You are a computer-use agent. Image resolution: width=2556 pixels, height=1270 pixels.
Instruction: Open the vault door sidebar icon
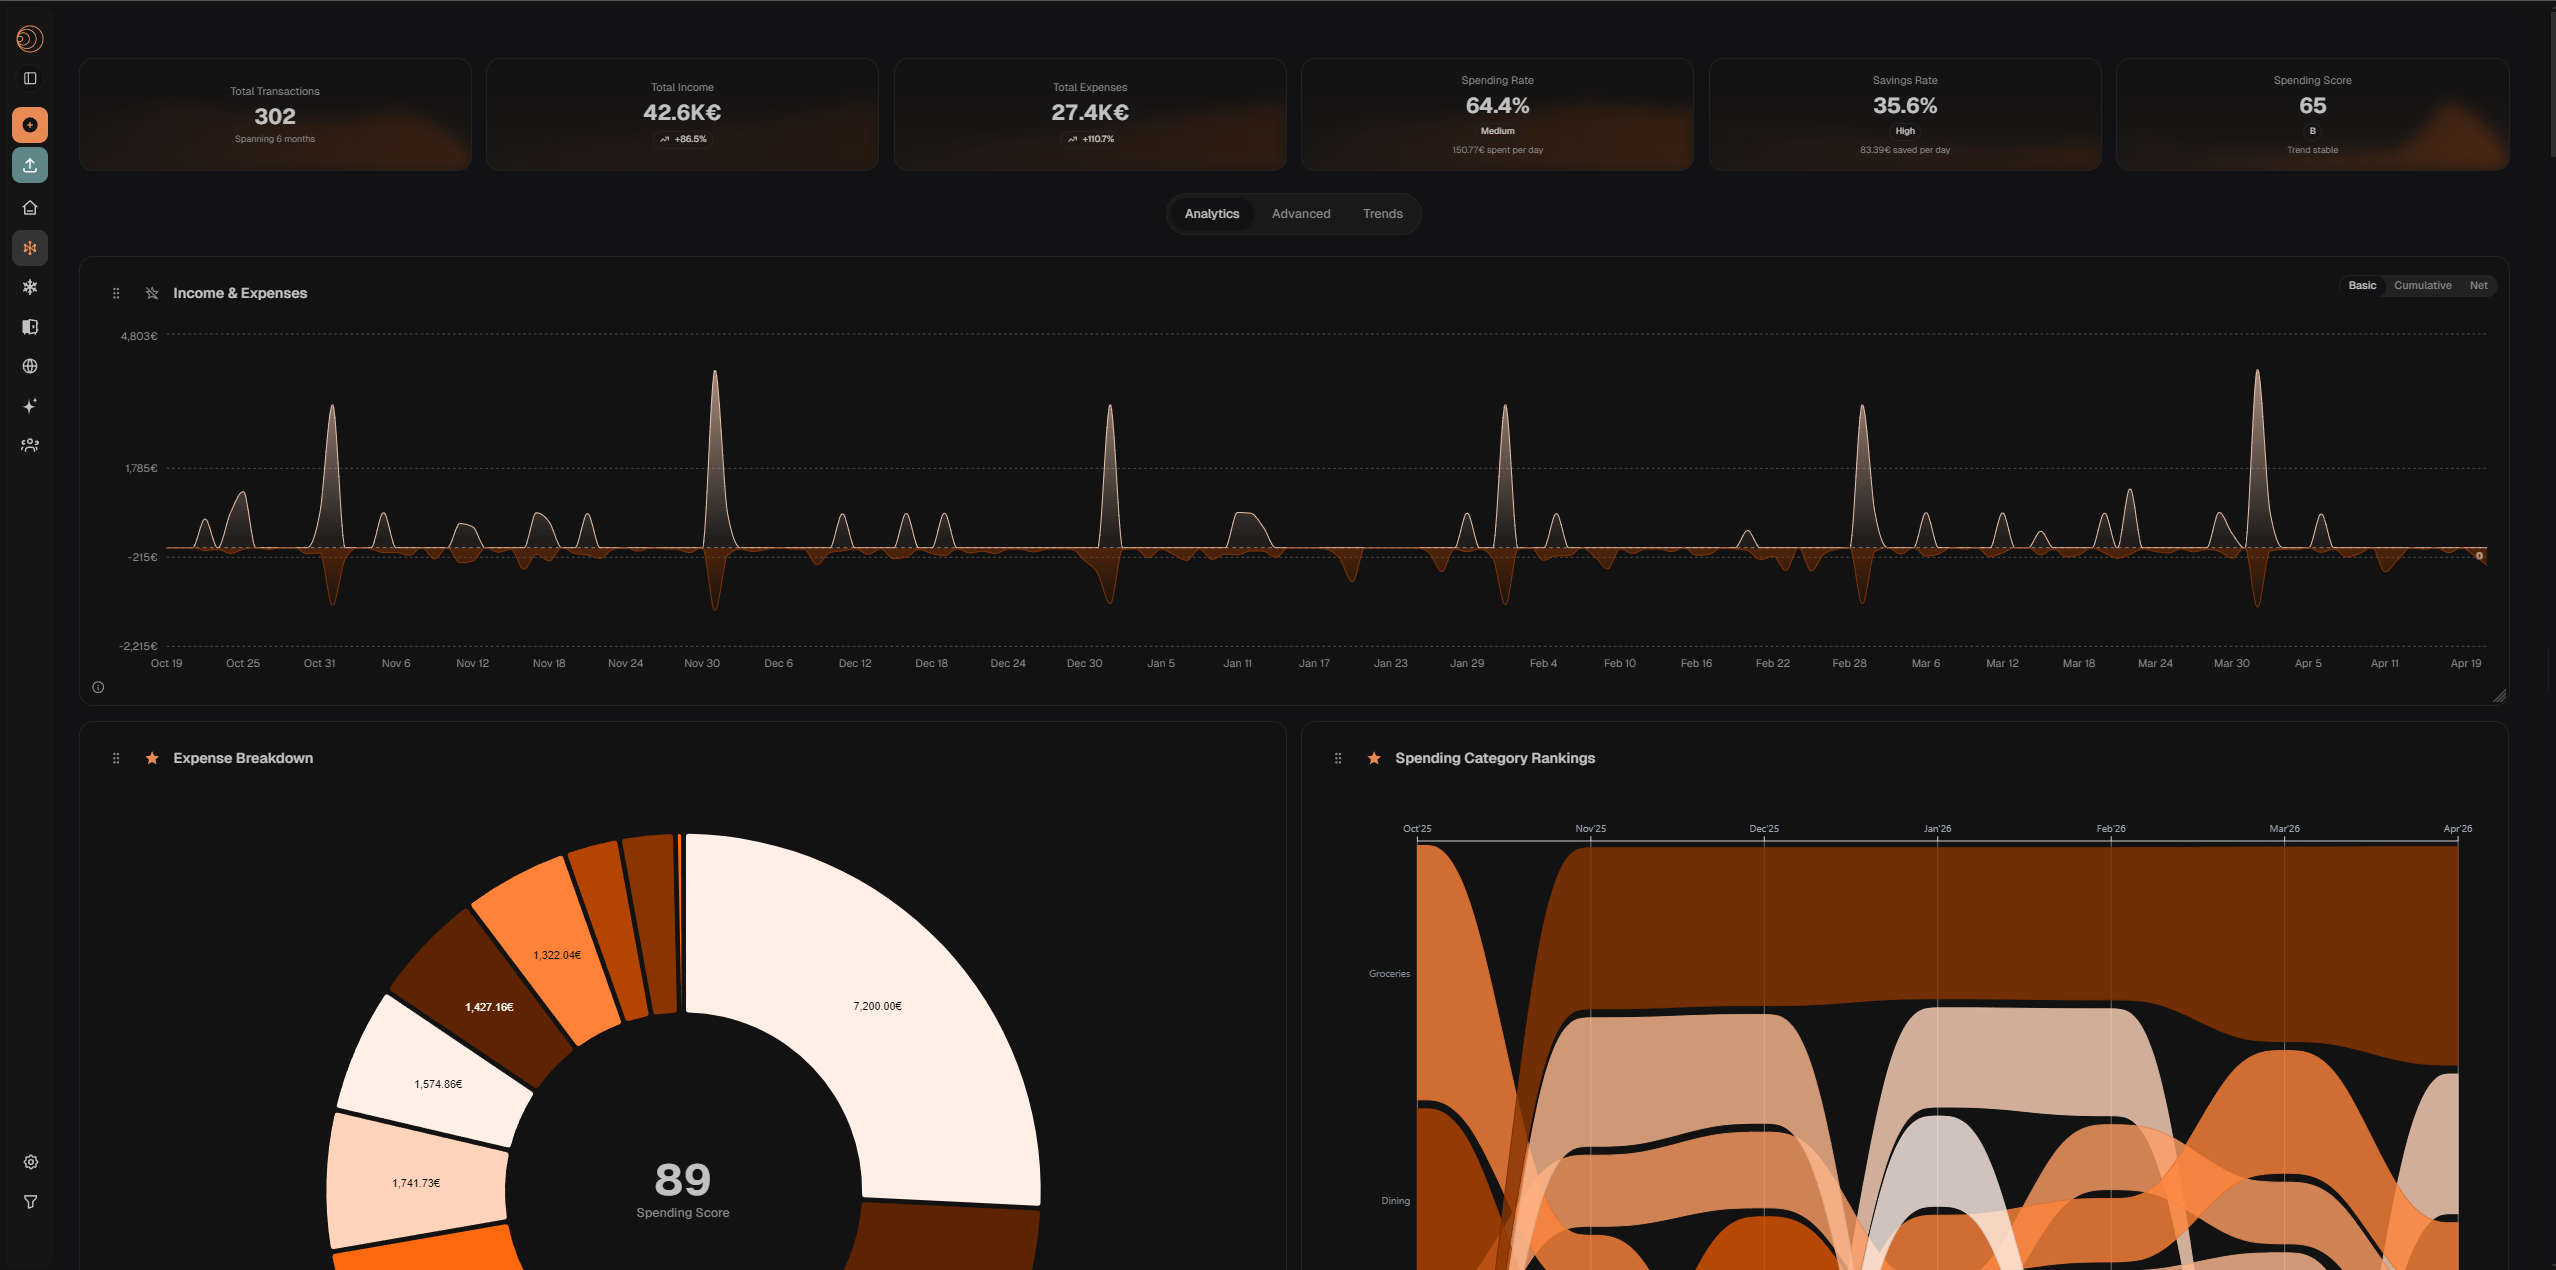(30, 327)
